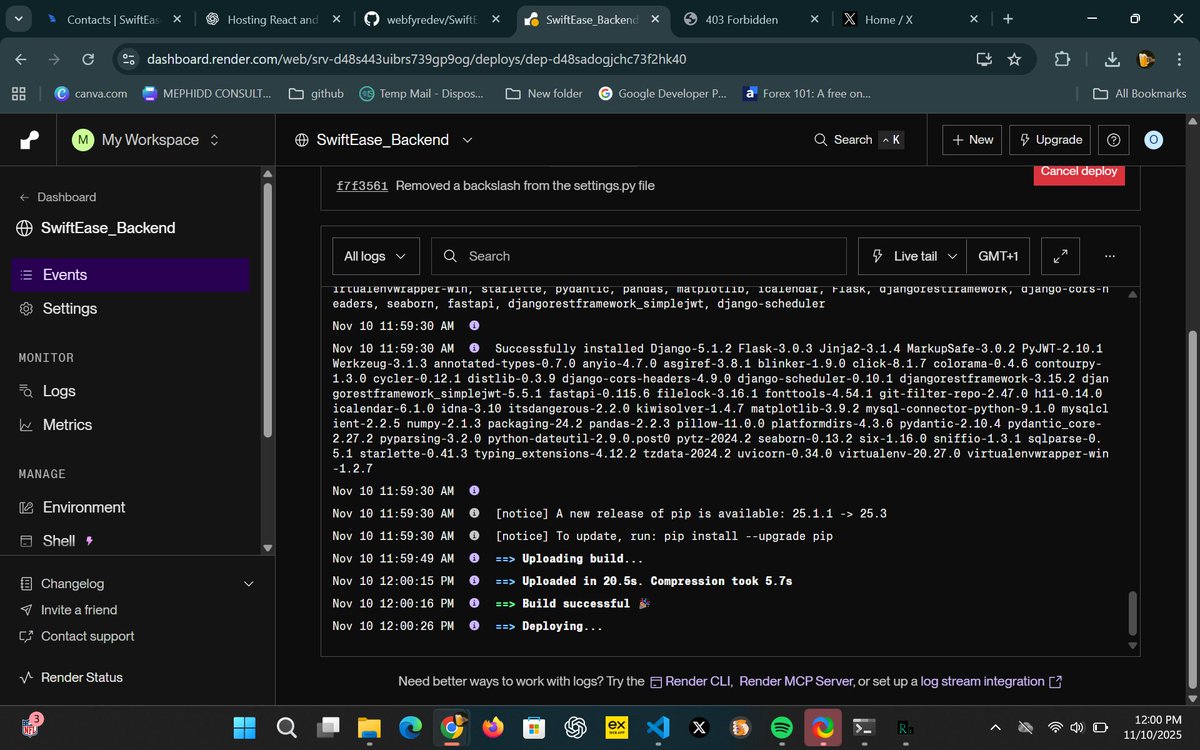Open the Logs monitor section
1200x750 pixels.
coord(57,391)
